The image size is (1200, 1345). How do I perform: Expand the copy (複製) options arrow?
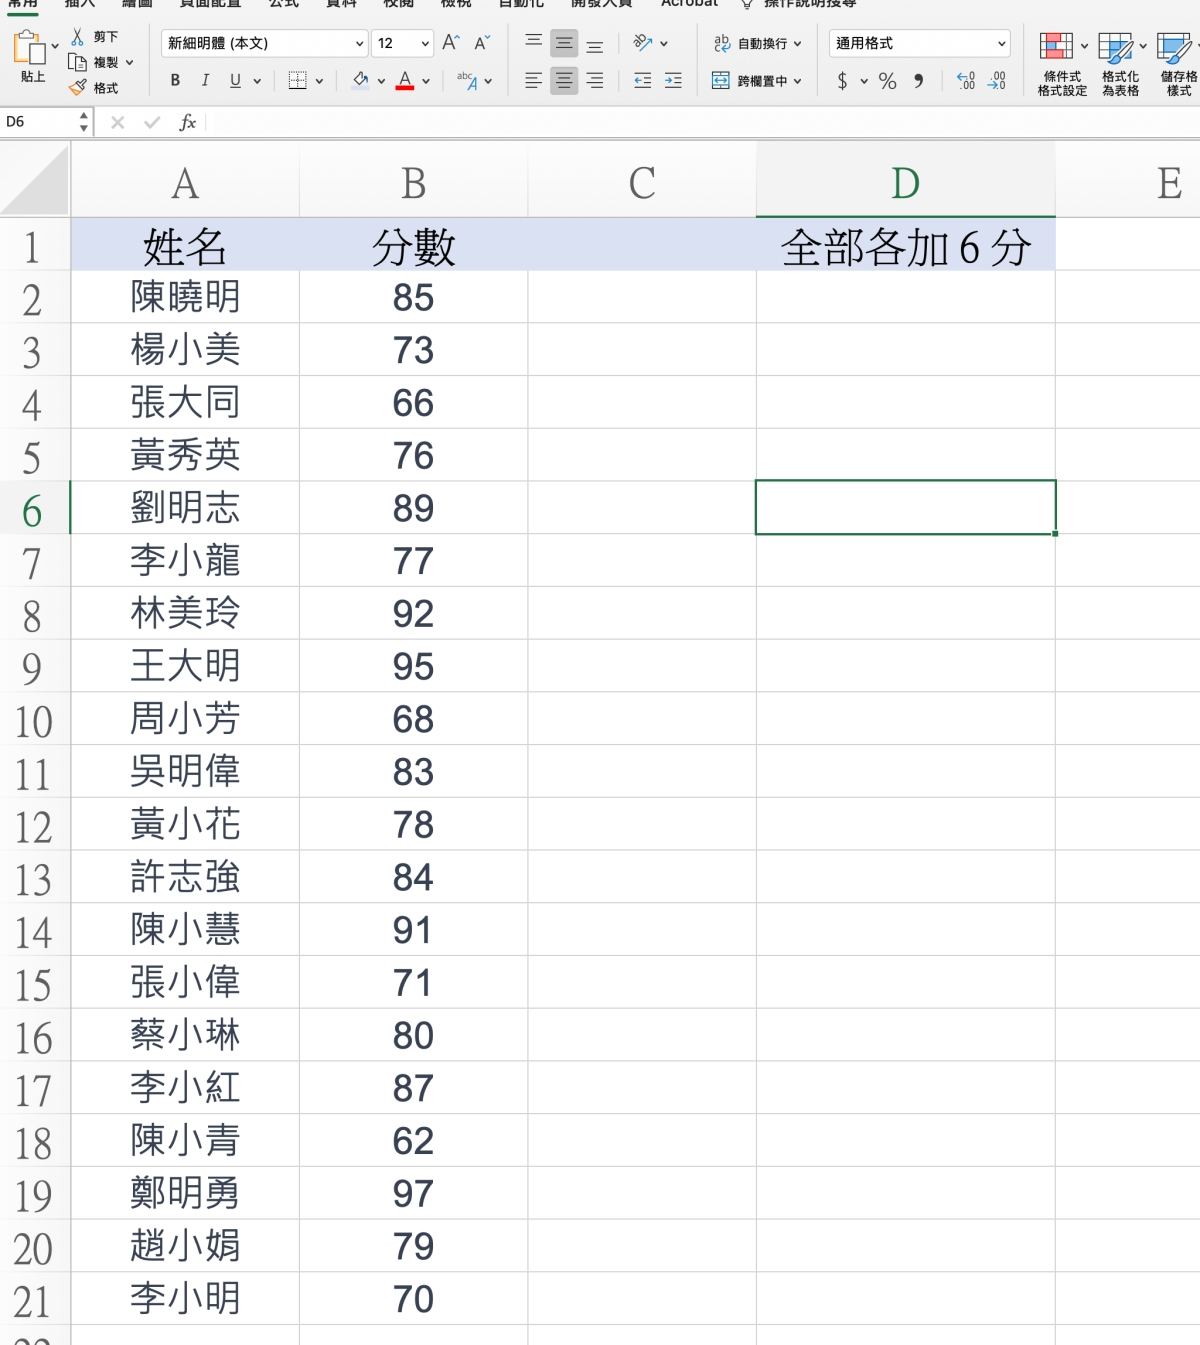point(129,62)
